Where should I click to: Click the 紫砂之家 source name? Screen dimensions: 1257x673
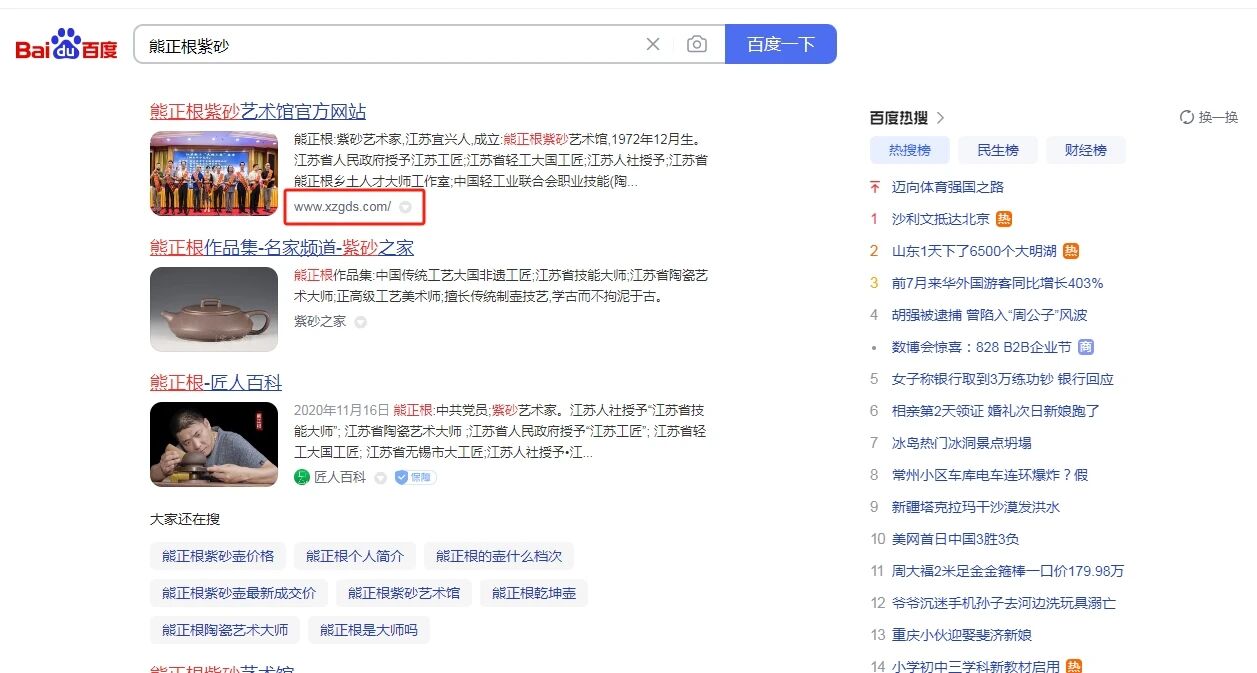[320, 321]
